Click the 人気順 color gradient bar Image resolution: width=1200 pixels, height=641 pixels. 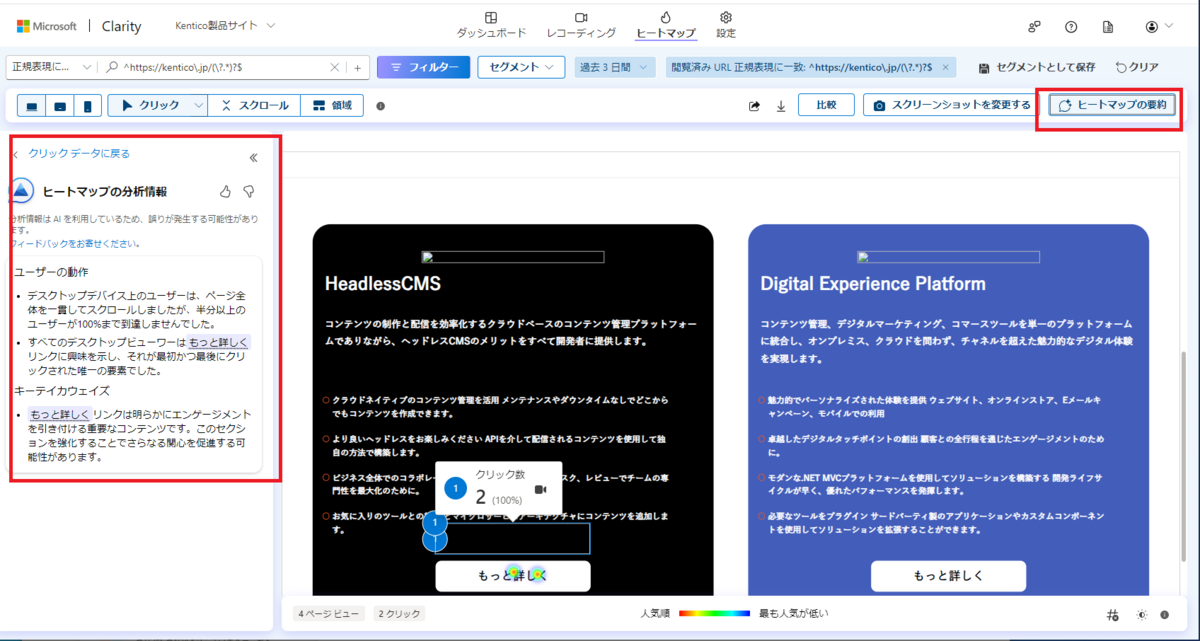(x=714, y=613)
